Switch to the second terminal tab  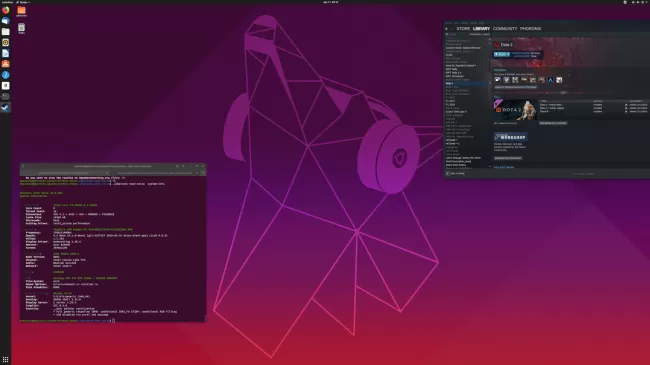click(x=156, y=173)
